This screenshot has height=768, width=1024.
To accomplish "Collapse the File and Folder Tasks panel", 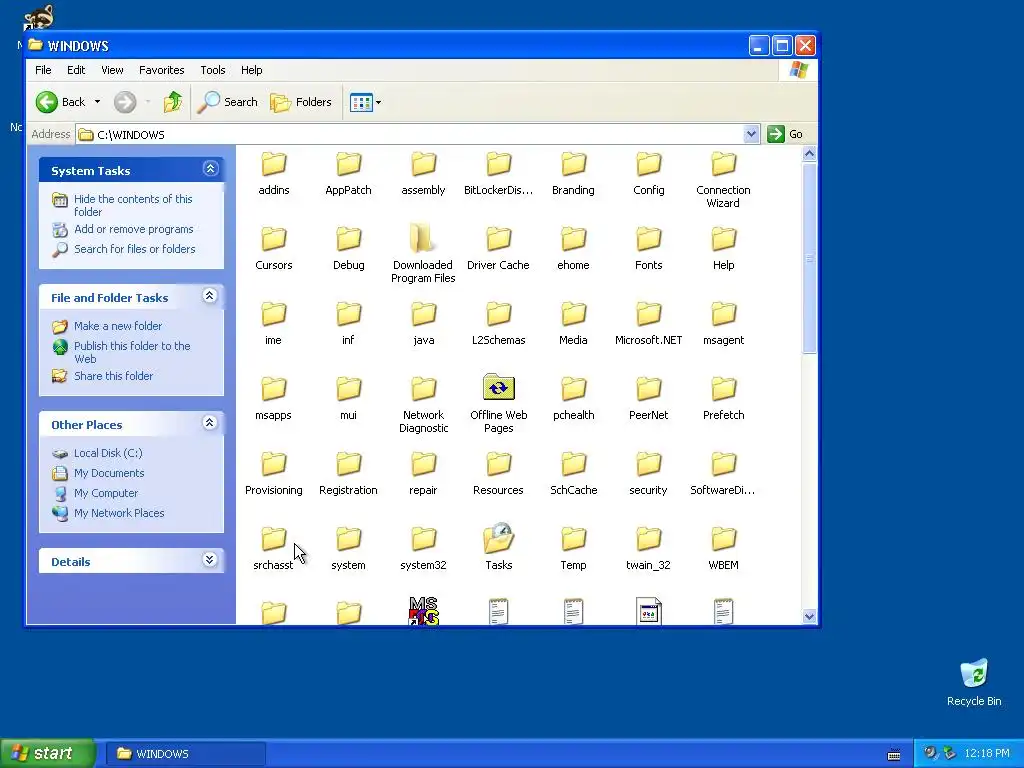I will (x=210, y=296).
